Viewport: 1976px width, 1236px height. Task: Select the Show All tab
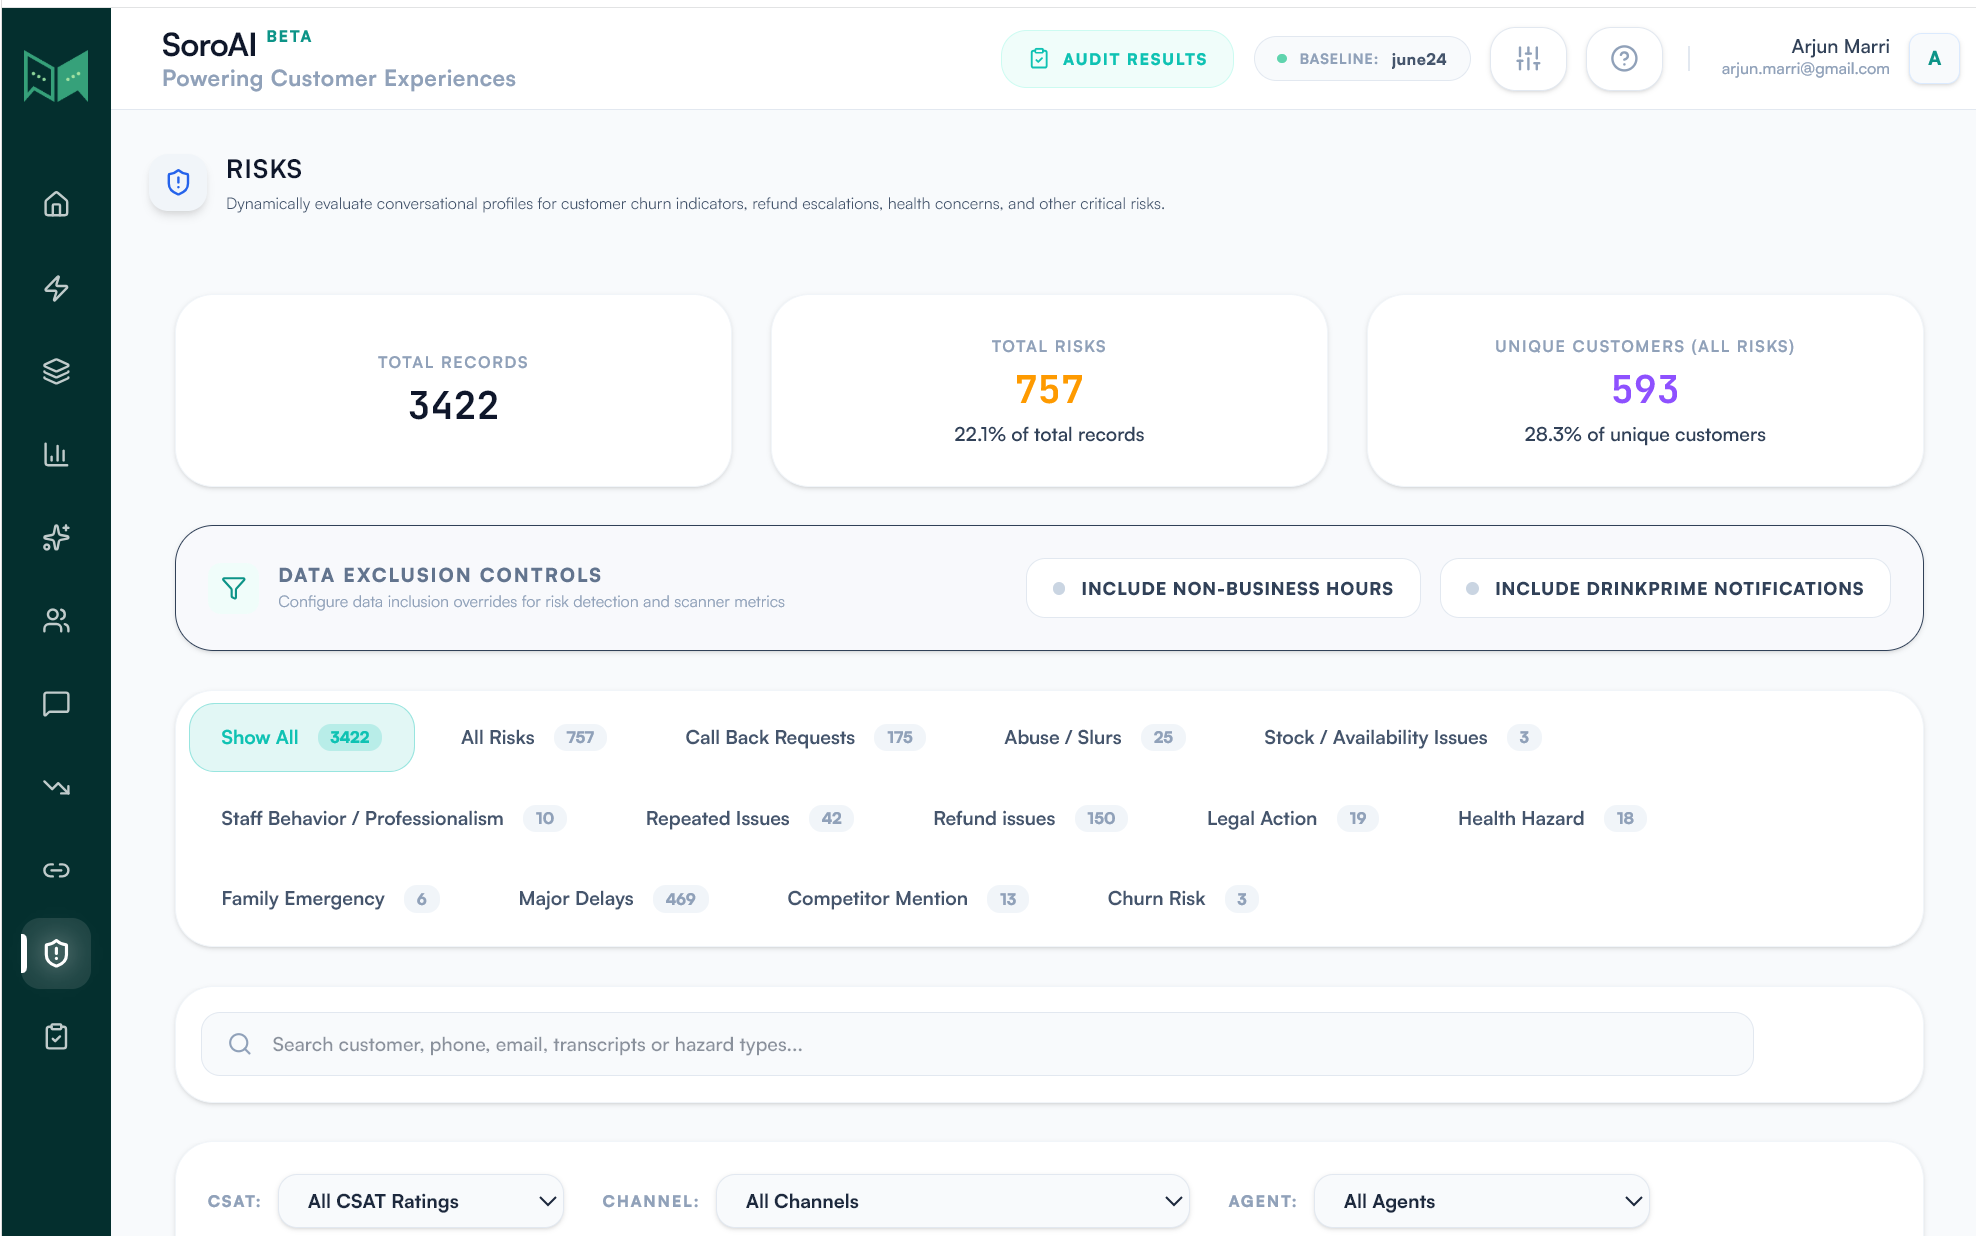point(301,737)
